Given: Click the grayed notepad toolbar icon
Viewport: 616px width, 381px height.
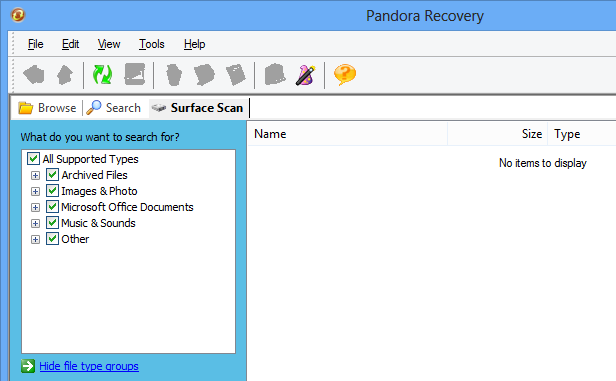Looking at the screenshot, I should coord(236,75).
